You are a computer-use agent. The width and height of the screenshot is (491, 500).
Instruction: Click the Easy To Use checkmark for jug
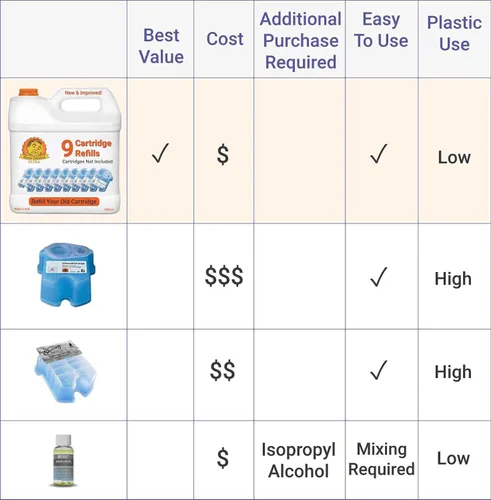[379, 154]
